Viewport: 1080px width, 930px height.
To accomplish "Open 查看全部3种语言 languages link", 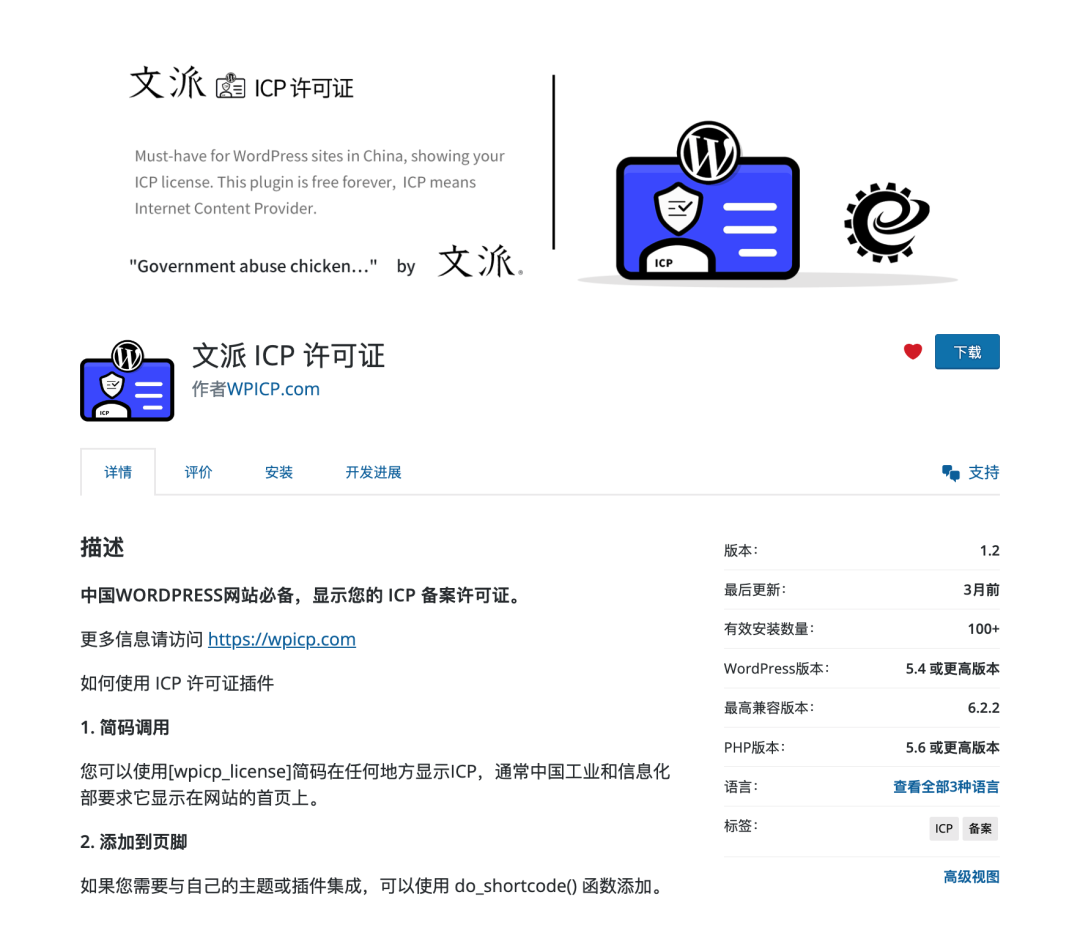I will [945, 787].
